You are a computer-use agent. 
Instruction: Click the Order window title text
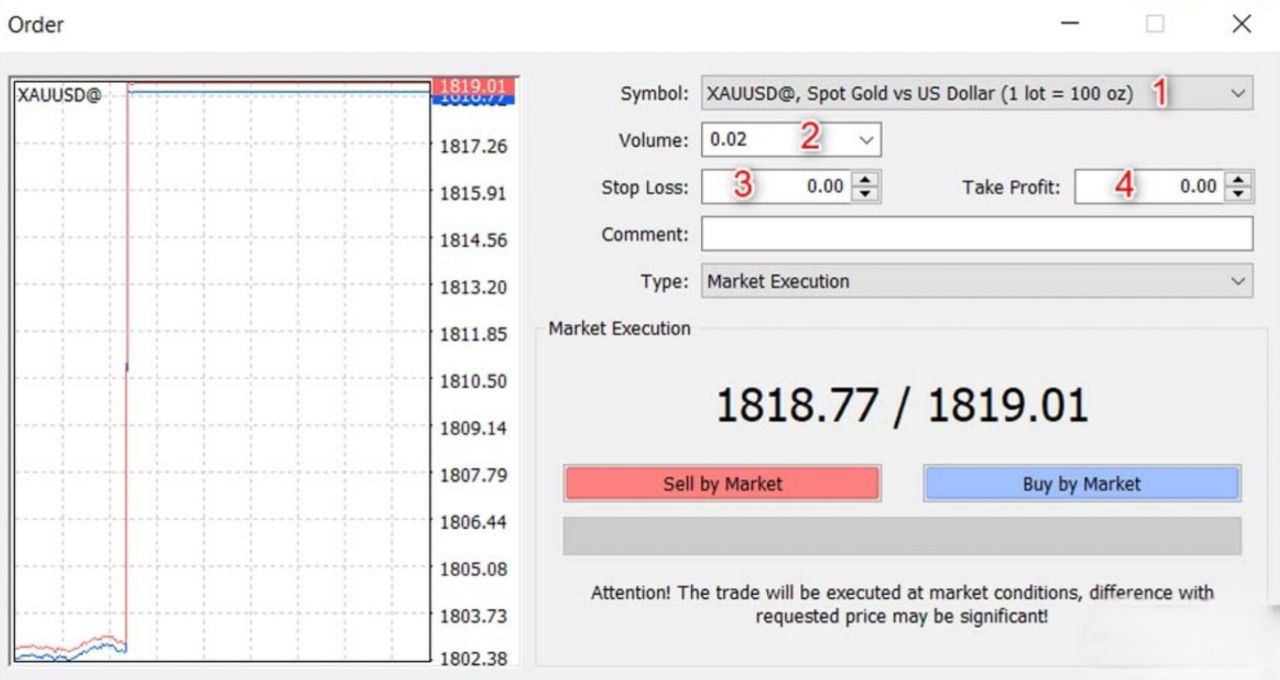[x=36, y=25]
